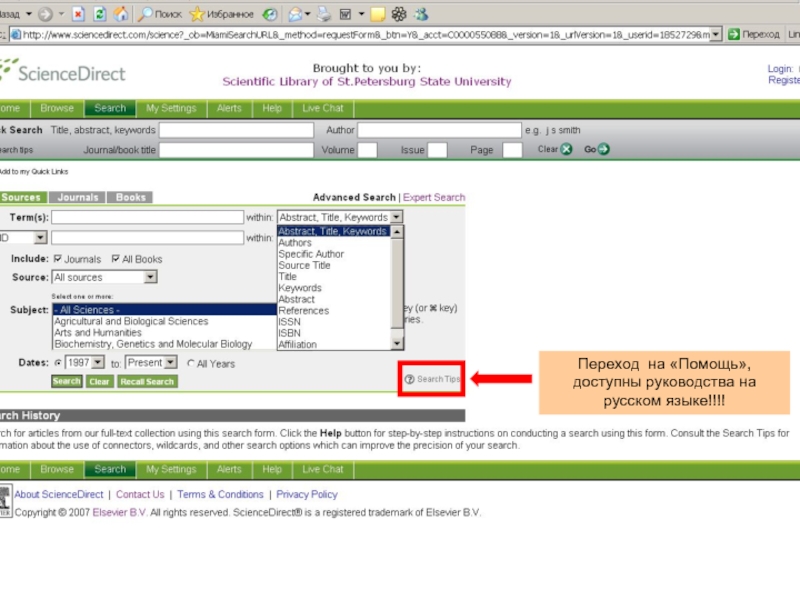Toggle the All Books checkbox

coord(116,259)
